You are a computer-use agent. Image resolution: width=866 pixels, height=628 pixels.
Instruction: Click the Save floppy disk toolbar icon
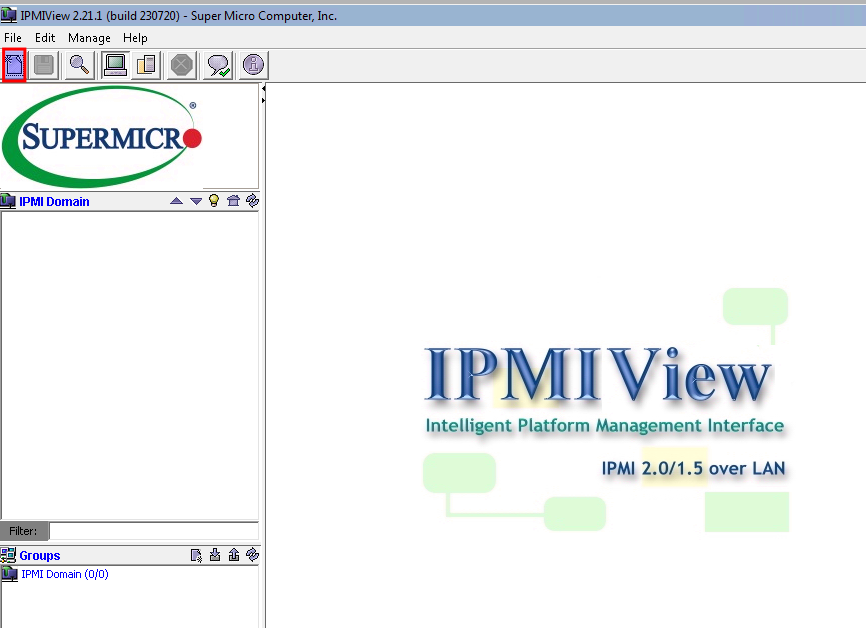(44, 65)
